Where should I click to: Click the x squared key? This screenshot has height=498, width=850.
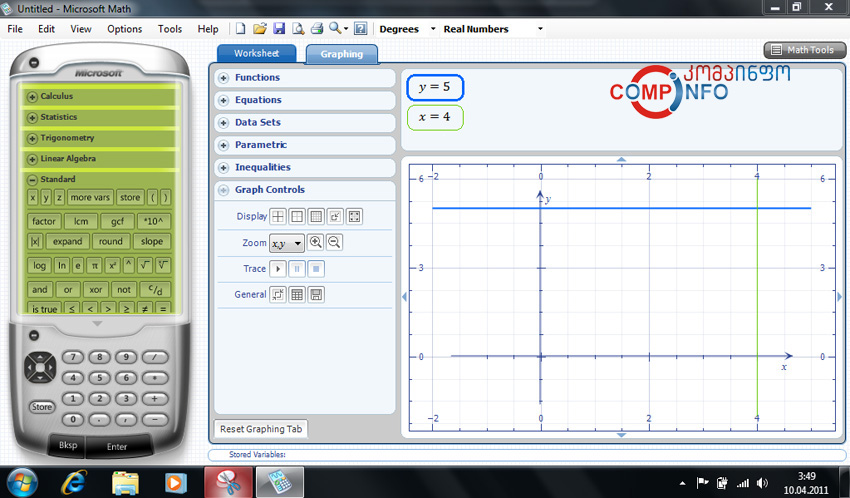coord(112,266)
